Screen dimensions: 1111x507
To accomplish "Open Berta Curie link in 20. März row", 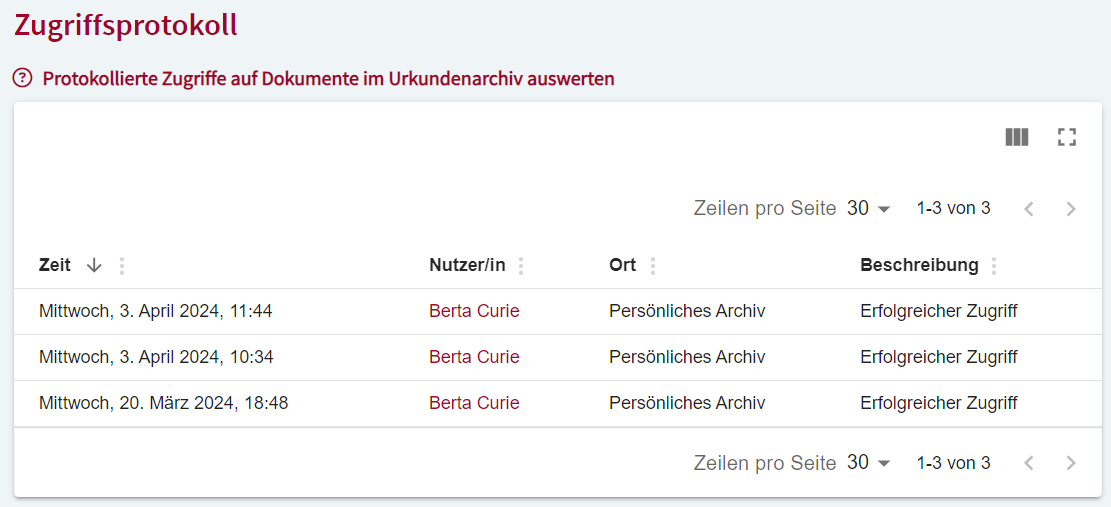I will pyautogui.click(x=474, y=403).
